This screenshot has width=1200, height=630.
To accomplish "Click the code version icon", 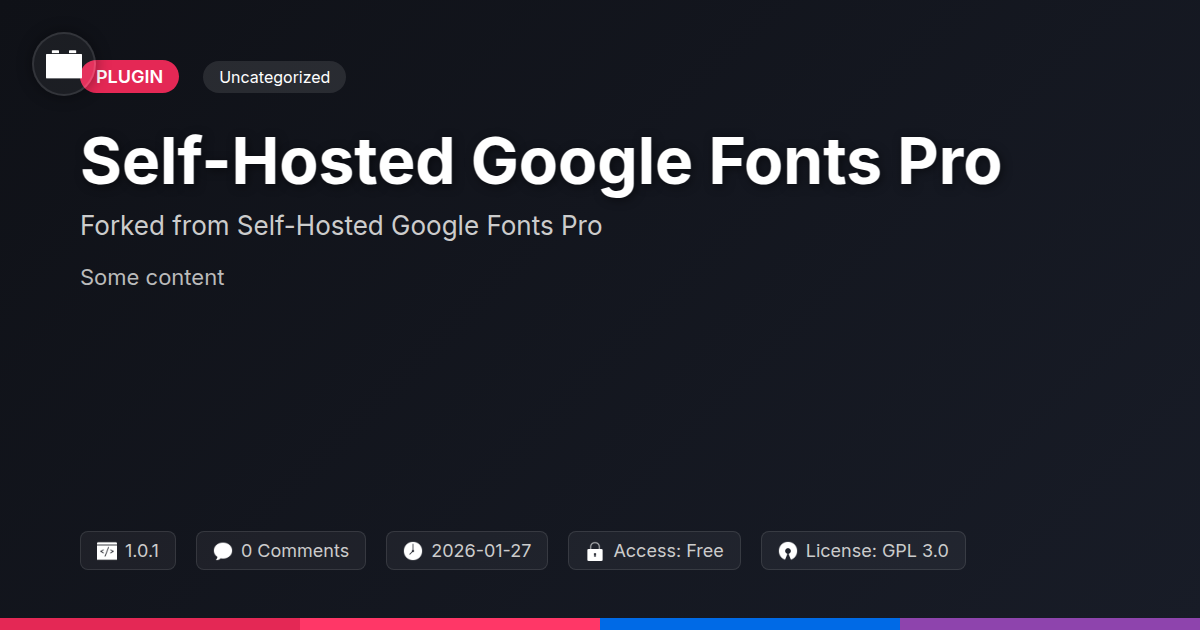I will (x=107, y=551).
